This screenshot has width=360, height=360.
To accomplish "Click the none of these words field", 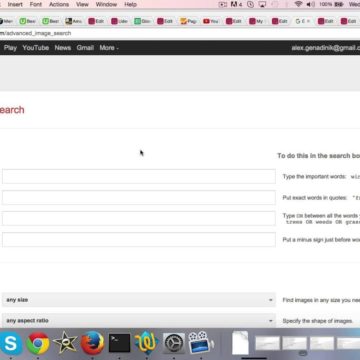I will click(139, 239).
